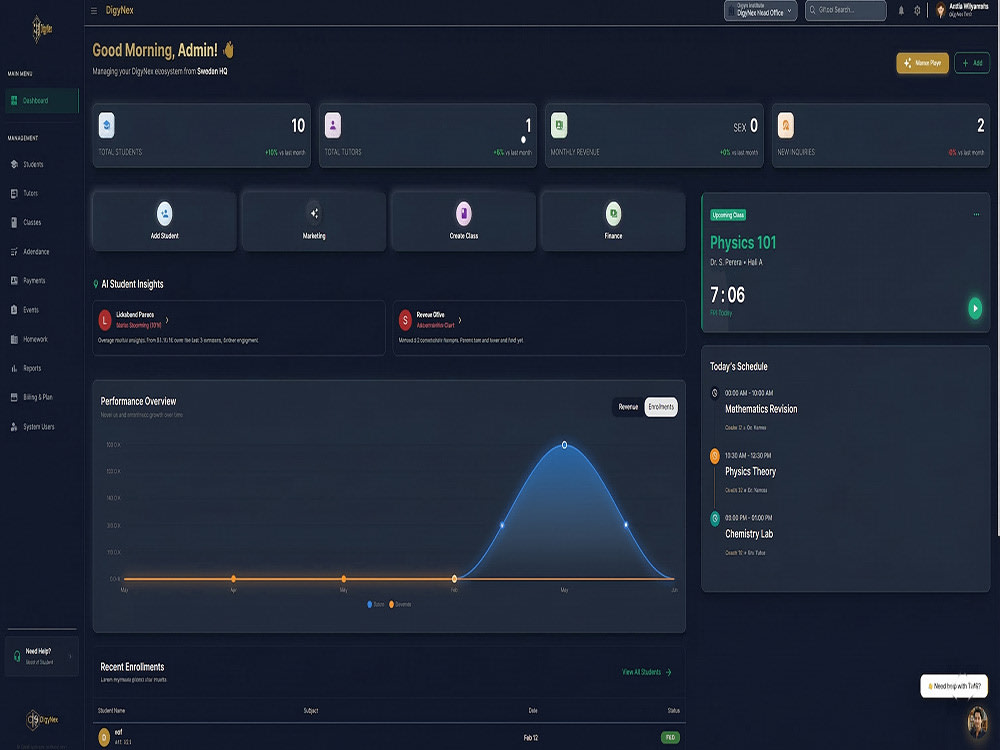This screenshot has width=1000, height=750.
Task: Click the DigyNex logo in the sidebar header
Action: tap(42, 29)
